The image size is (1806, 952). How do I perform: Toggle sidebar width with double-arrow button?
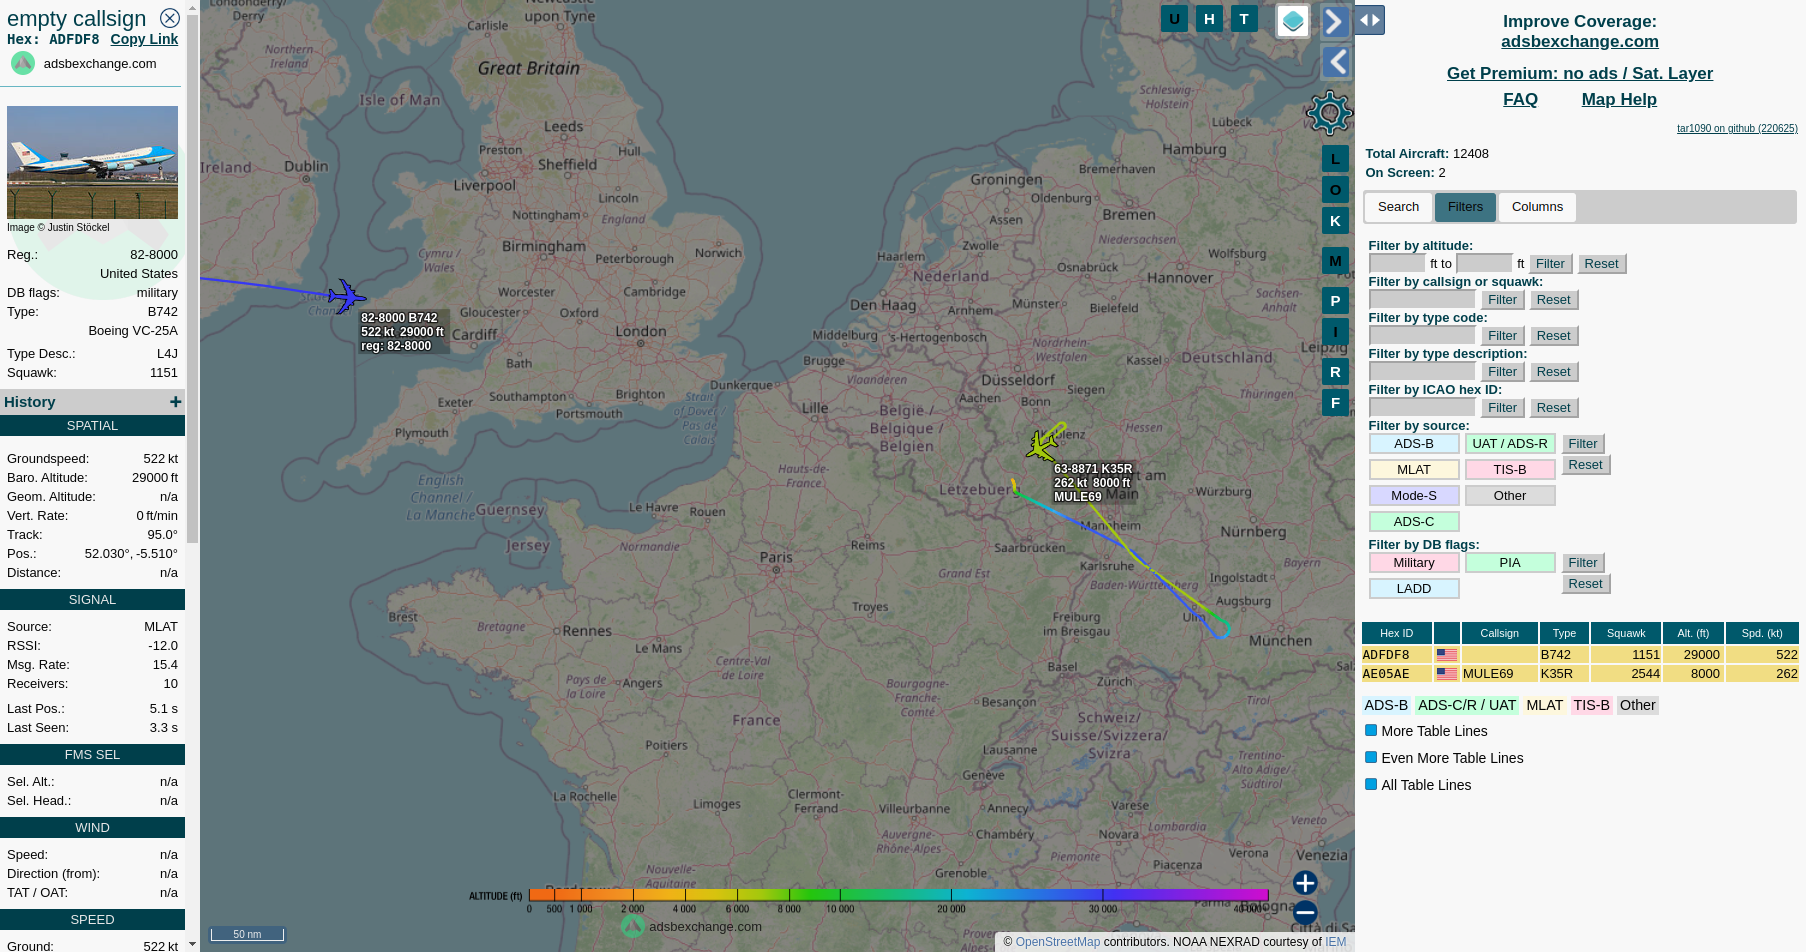click(1370, 20)
